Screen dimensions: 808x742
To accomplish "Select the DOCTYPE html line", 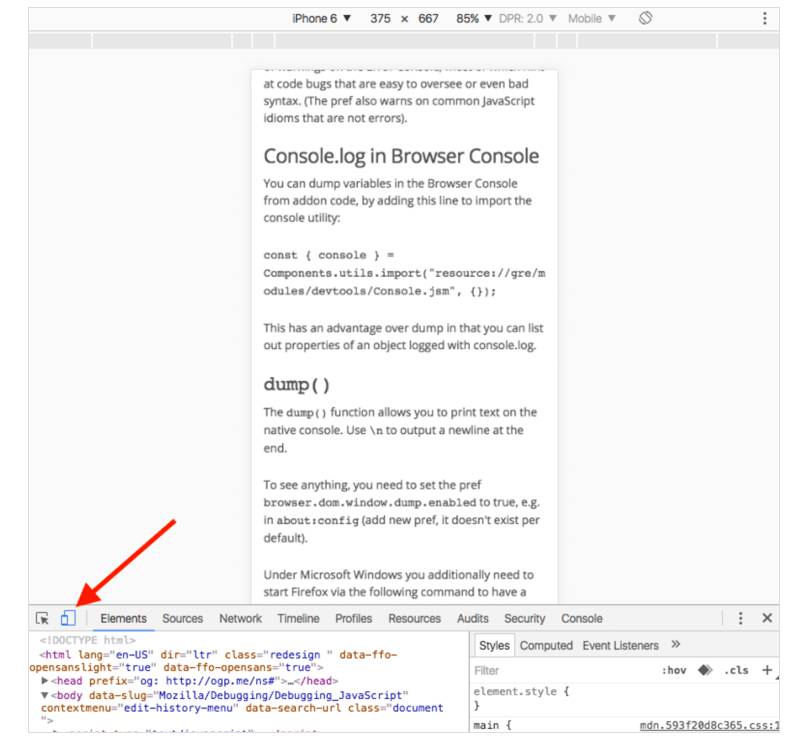I will pos(88,640).
